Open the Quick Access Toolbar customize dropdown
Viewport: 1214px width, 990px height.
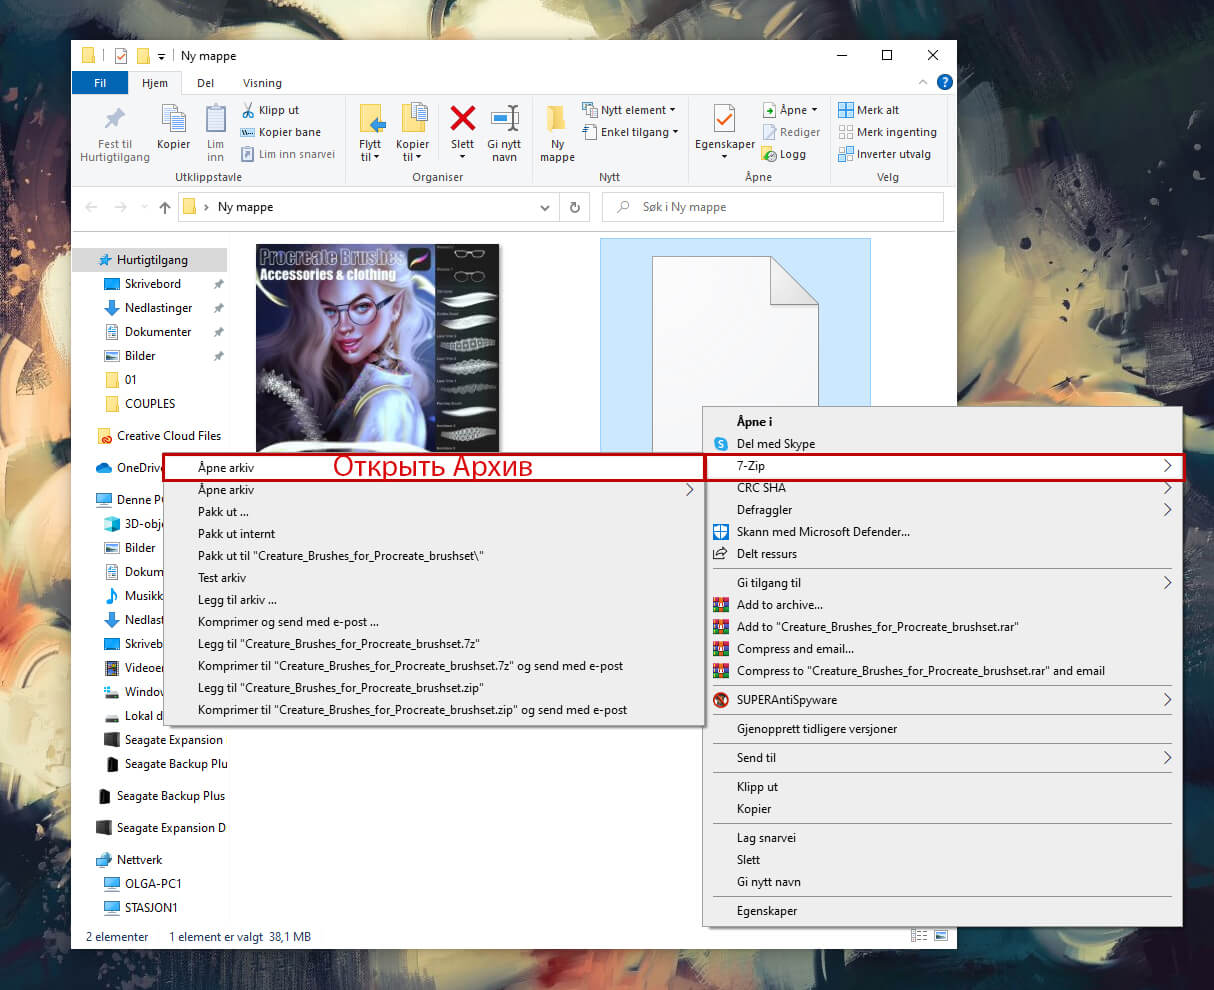click(161, 57)
